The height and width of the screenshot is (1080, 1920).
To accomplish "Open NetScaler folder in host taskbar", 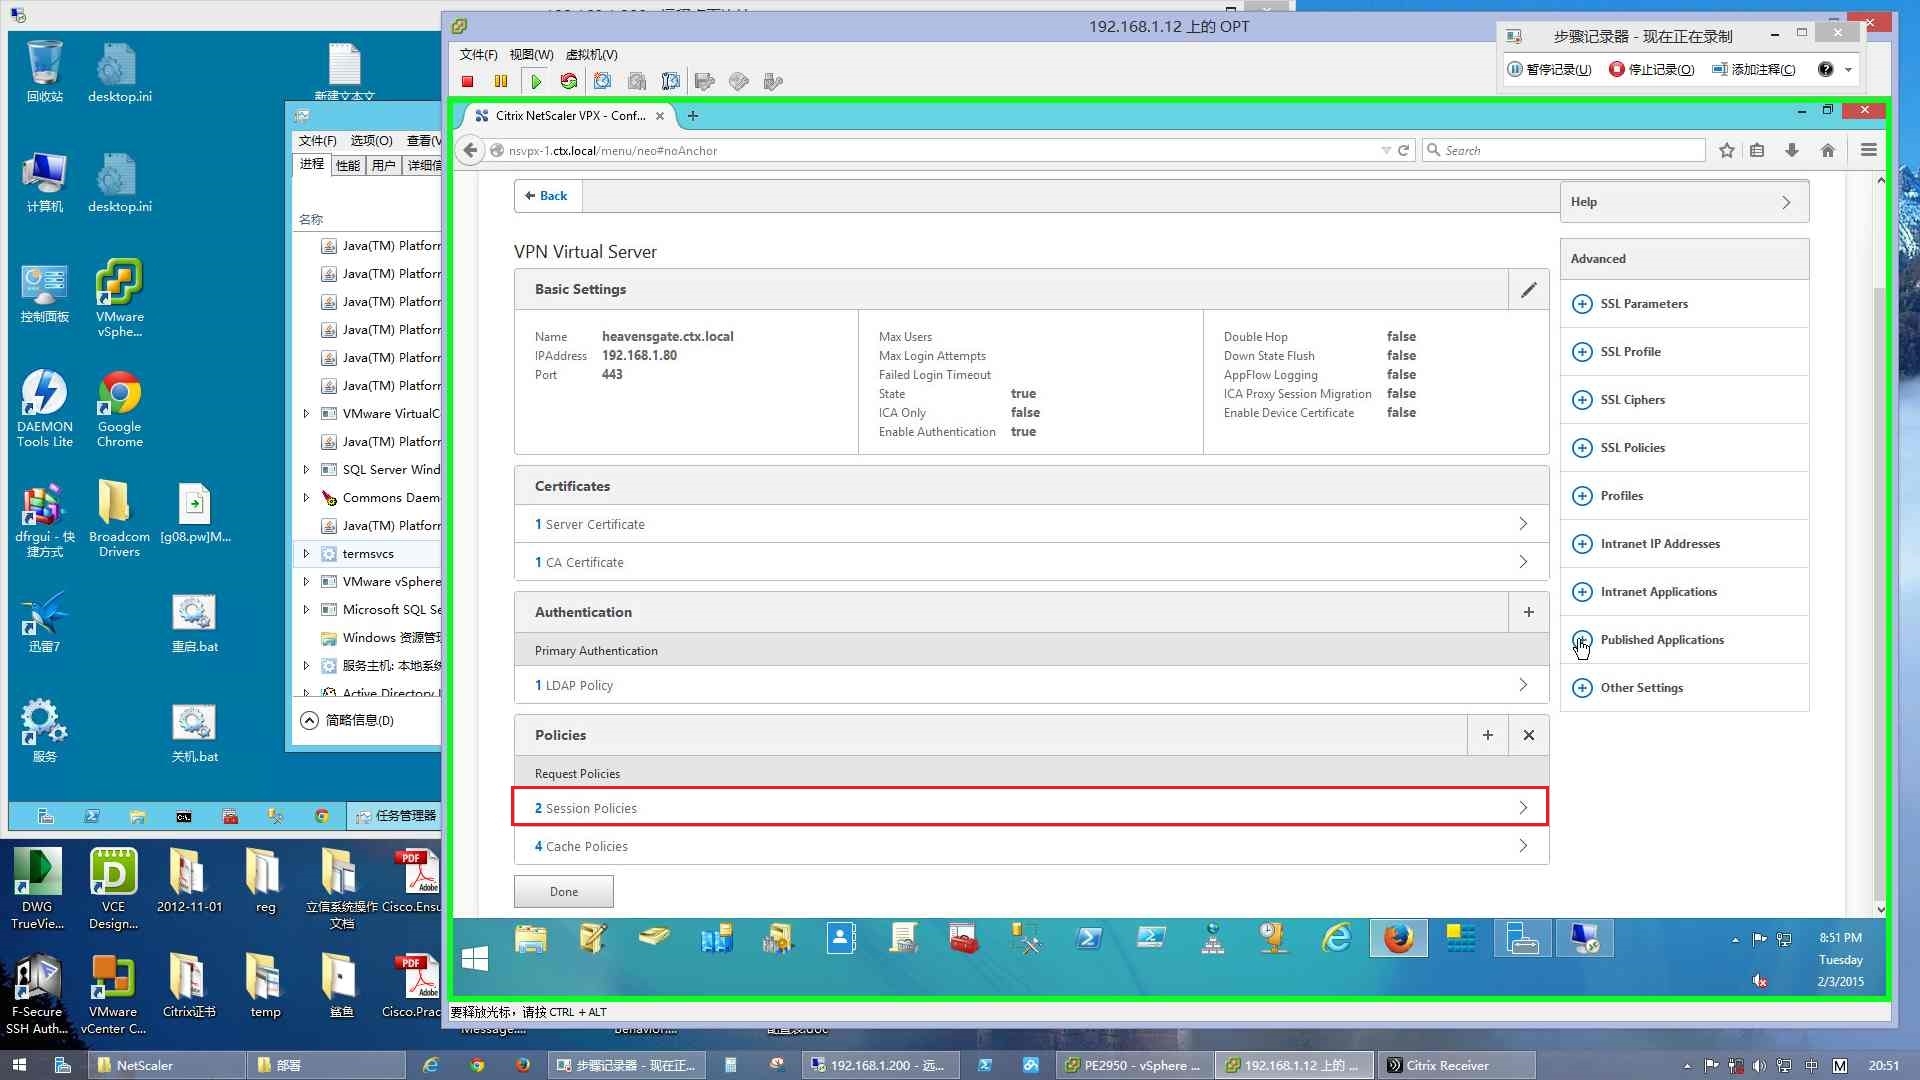I will pyautogui.click(x=166, y=1065).
